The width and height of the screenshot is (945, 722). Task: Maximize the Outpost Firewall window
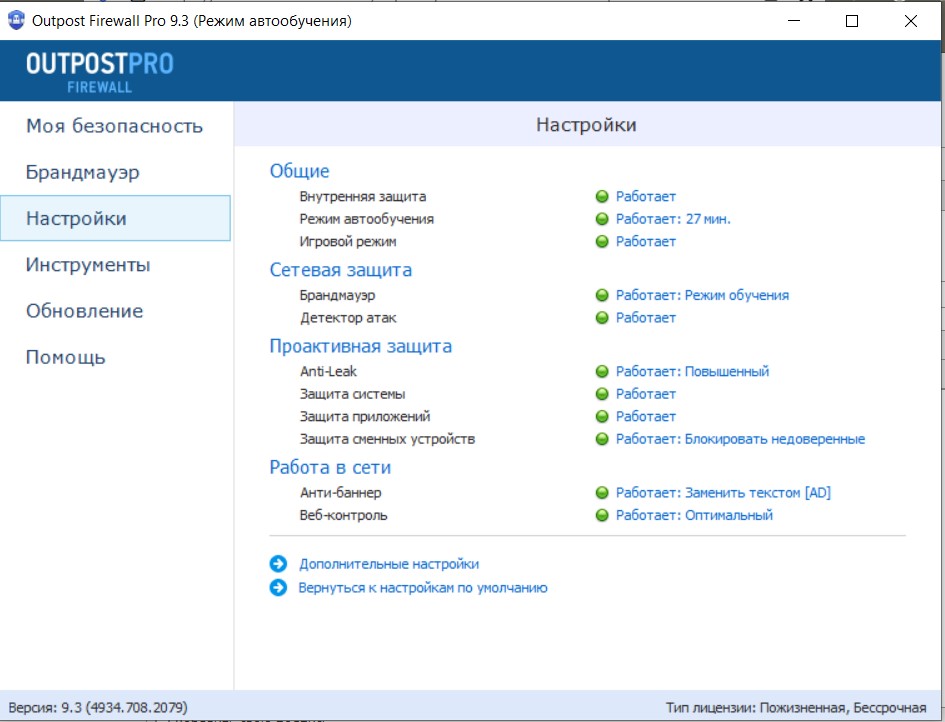(852, 21)
